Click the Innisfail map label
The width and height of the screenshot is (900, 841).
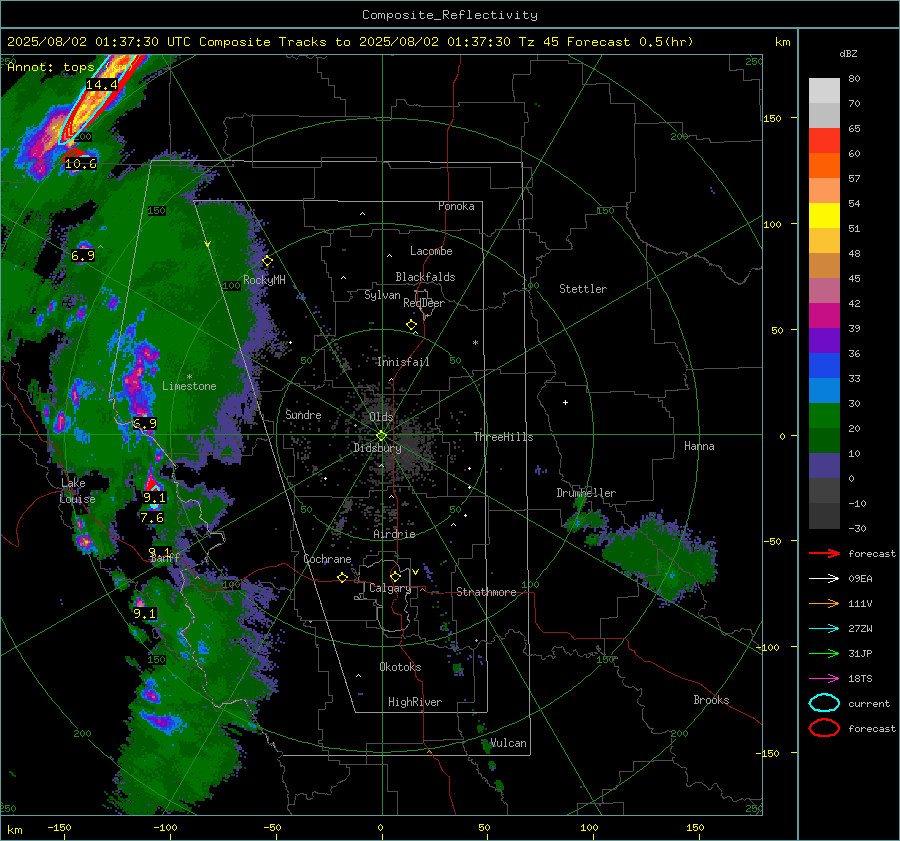click(403, 362)
